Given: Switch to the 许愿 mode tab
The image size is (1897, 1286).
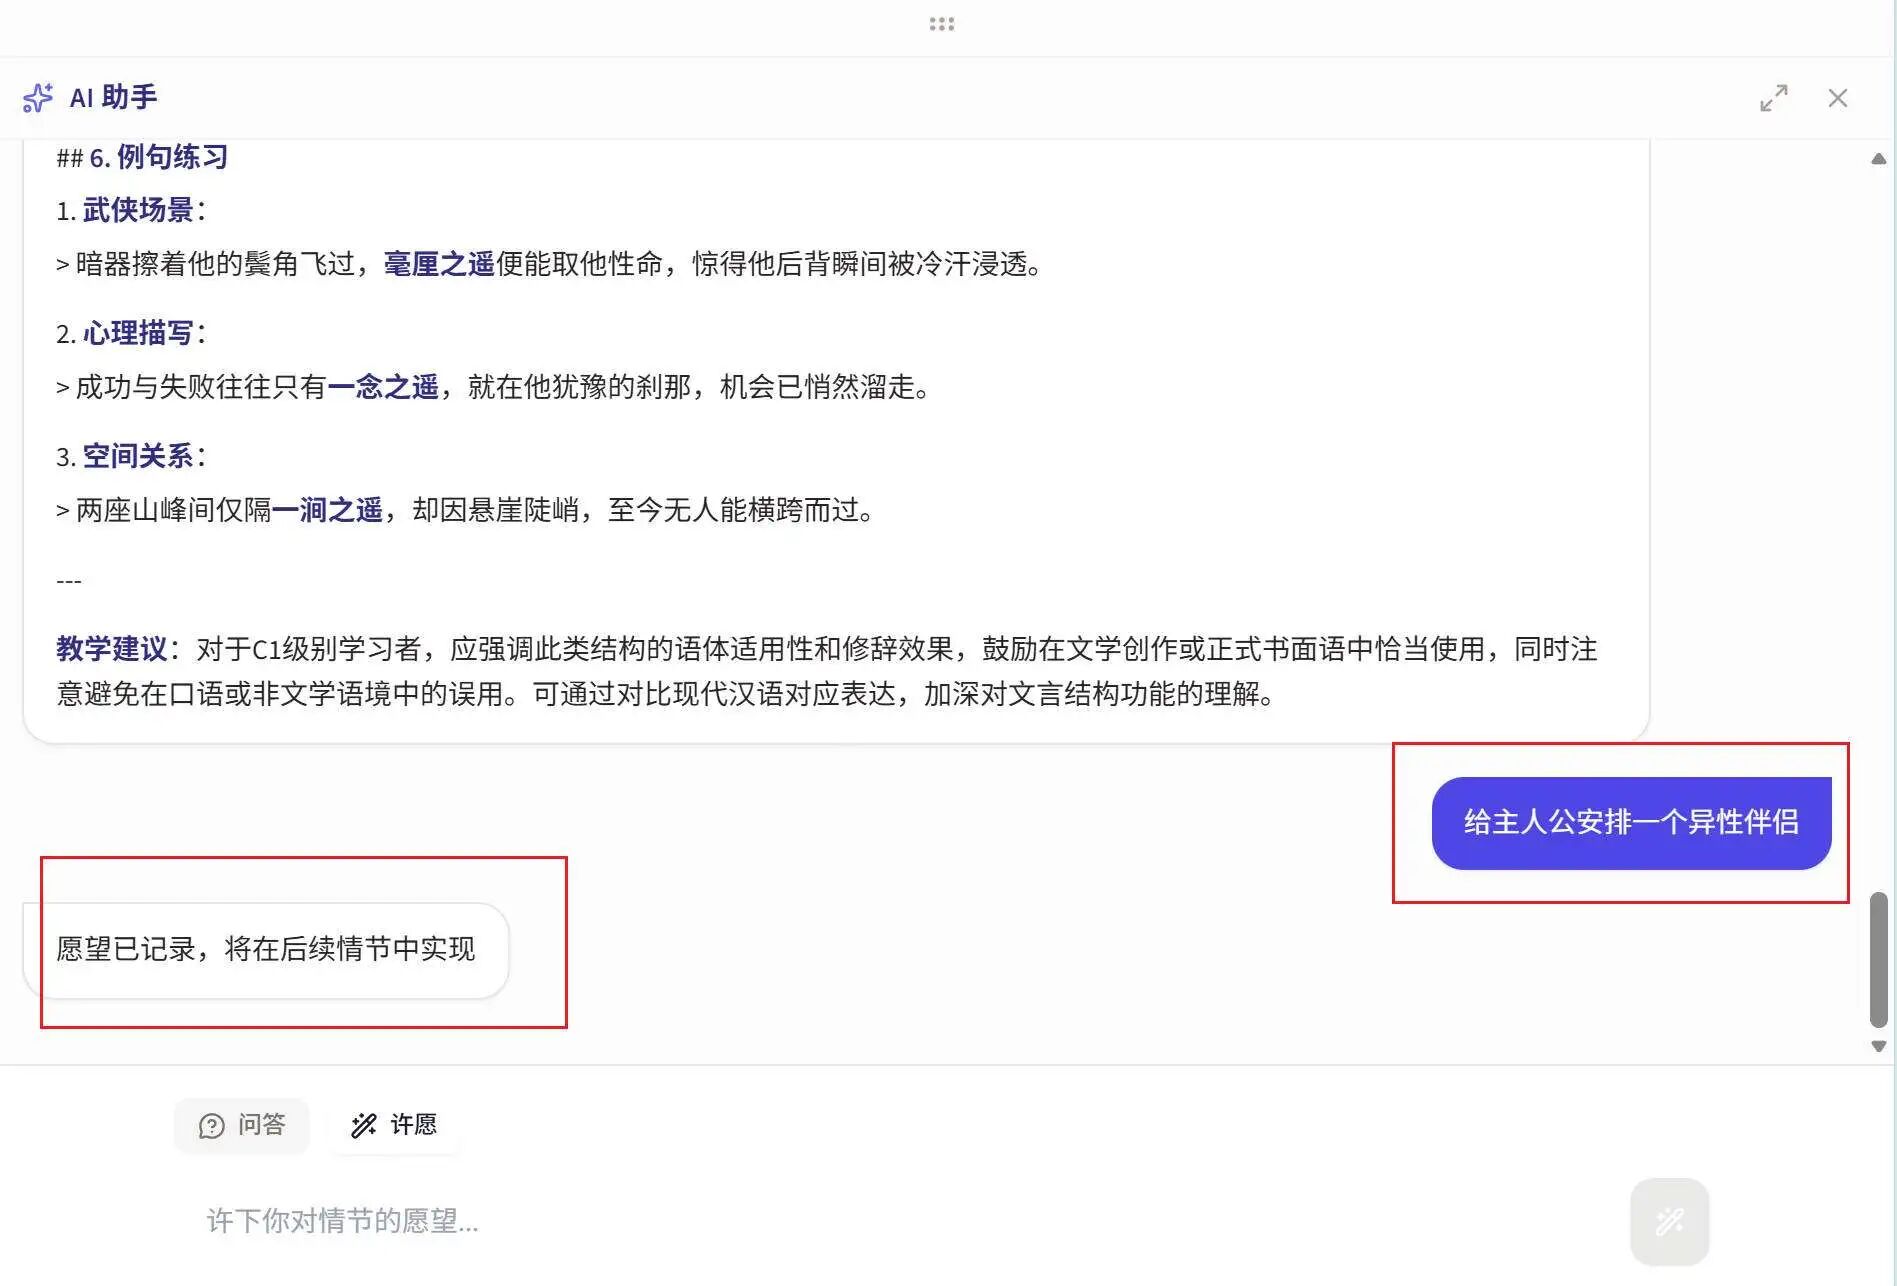Looking at the screenshot, I should tap(394, 1124).
